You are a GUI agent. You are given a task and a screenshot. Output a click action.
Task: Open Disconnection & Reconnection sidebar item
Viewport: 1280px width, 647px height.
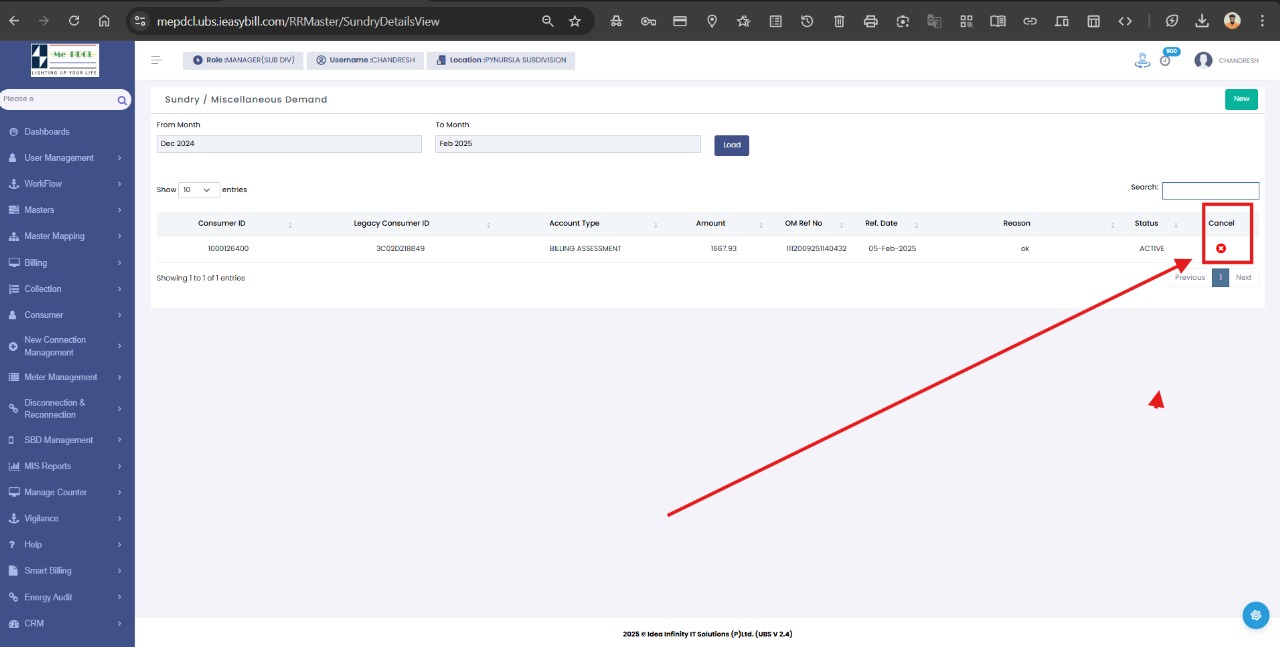point(67,409)
